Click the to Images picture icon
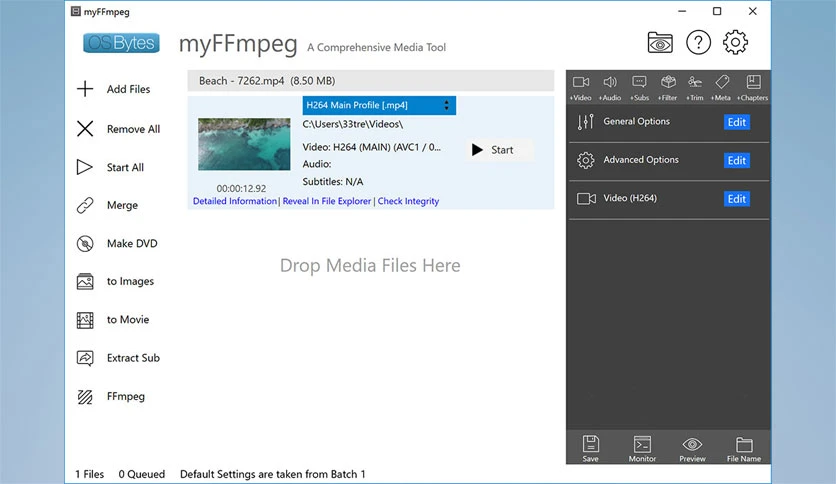836x484 pixels. point(85,281)
